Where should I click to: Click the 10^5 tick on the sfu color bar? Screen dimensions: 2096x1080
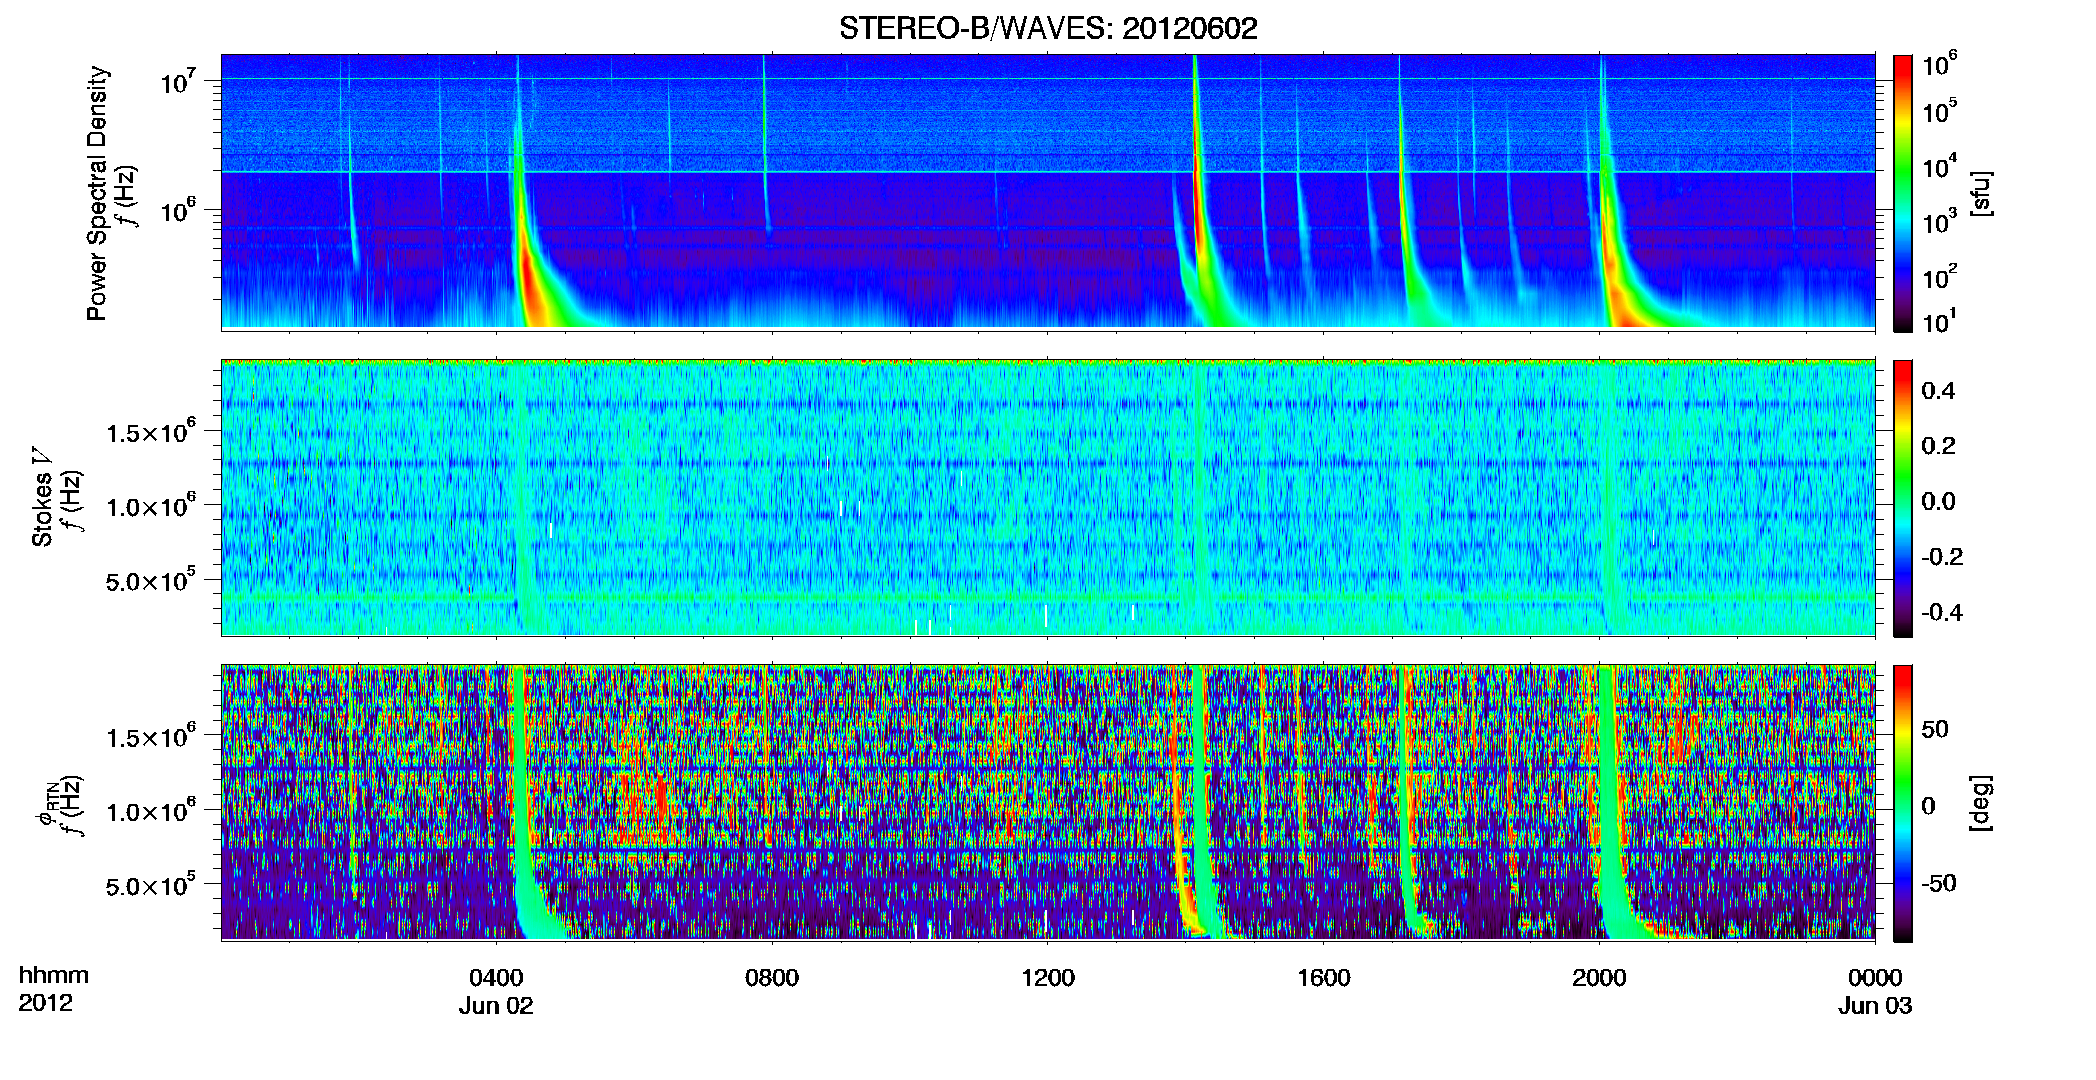pyautogui.click(x=1939, y=110)
